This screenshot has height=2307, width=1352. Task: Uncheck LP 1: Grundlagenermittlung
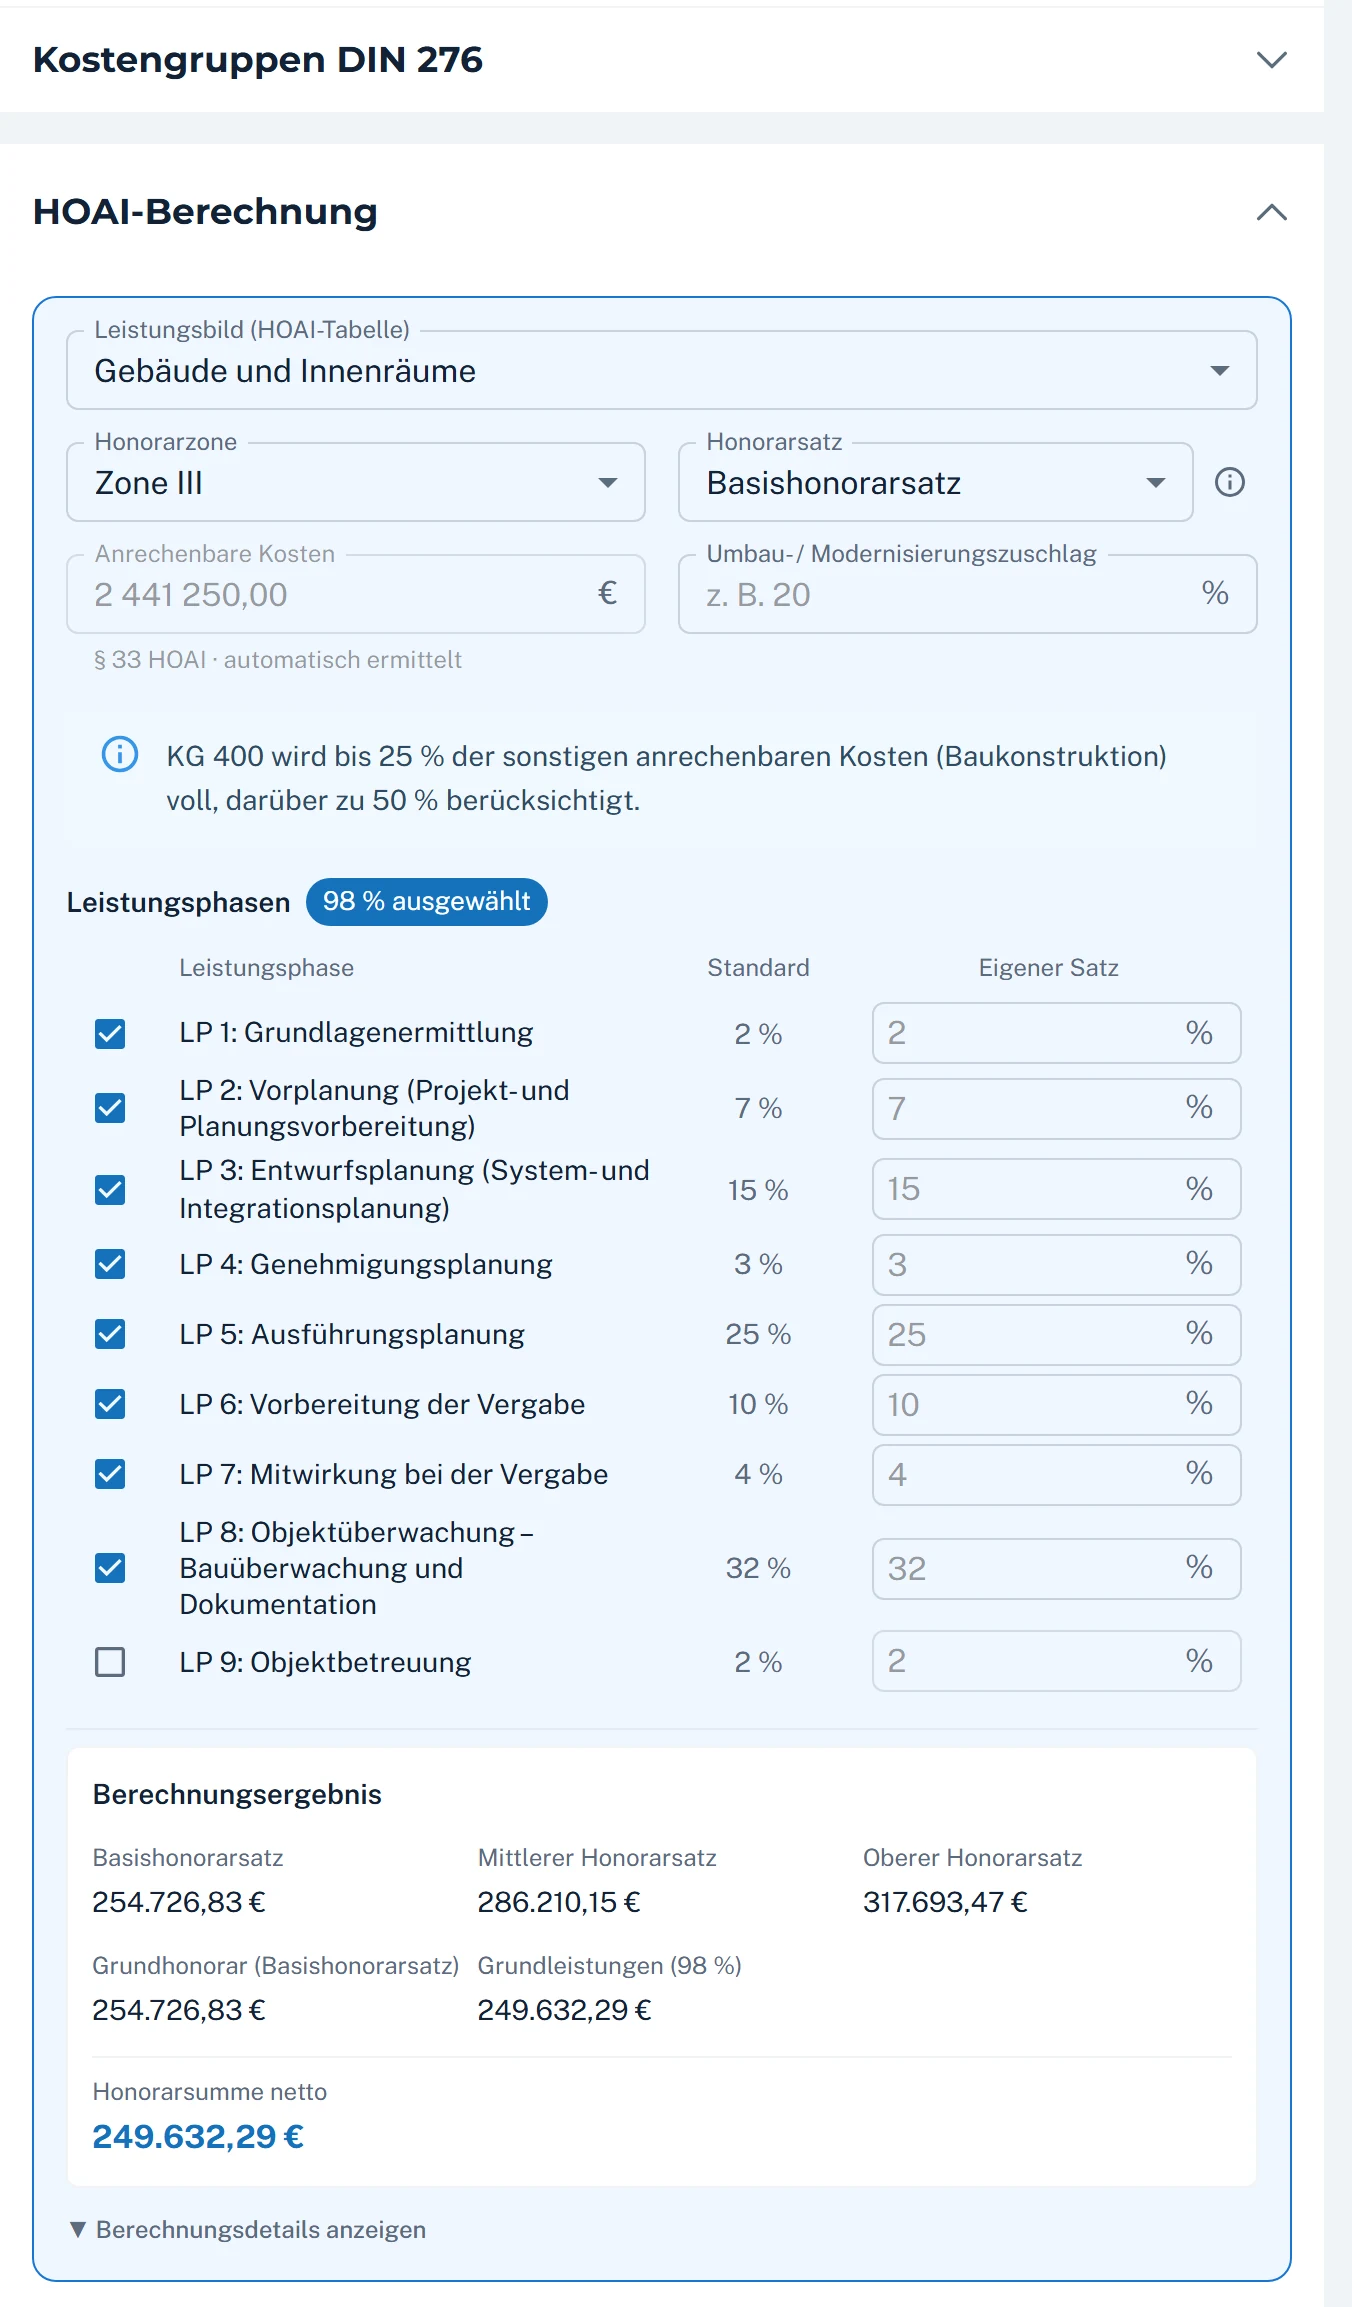click(x=110, y=1033)
